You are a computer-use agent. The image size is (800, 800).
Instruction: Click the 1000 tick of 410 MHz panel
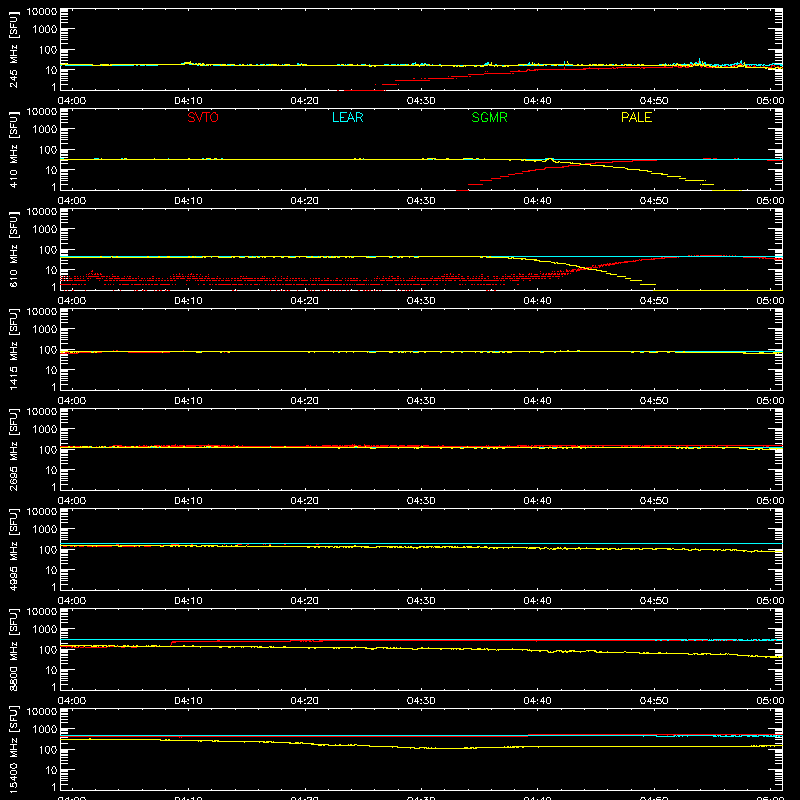(45, 130)
